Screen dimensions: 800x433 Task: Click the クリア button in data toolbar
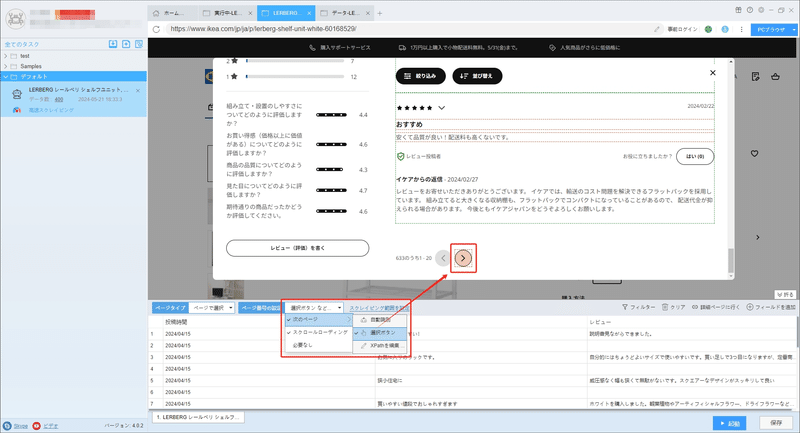(673, 307)
